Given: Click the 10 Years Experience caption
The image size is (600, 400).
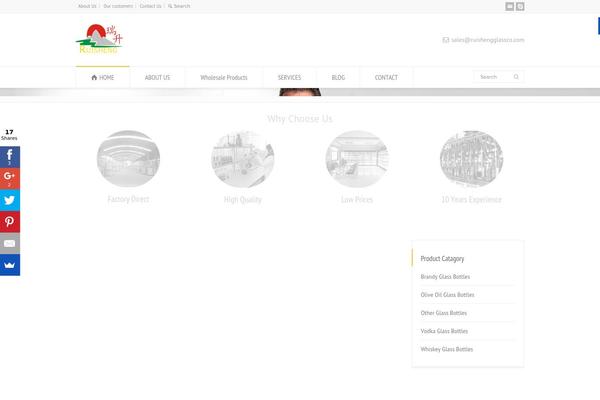Looking at the screenshot, I should coord(471,199).
